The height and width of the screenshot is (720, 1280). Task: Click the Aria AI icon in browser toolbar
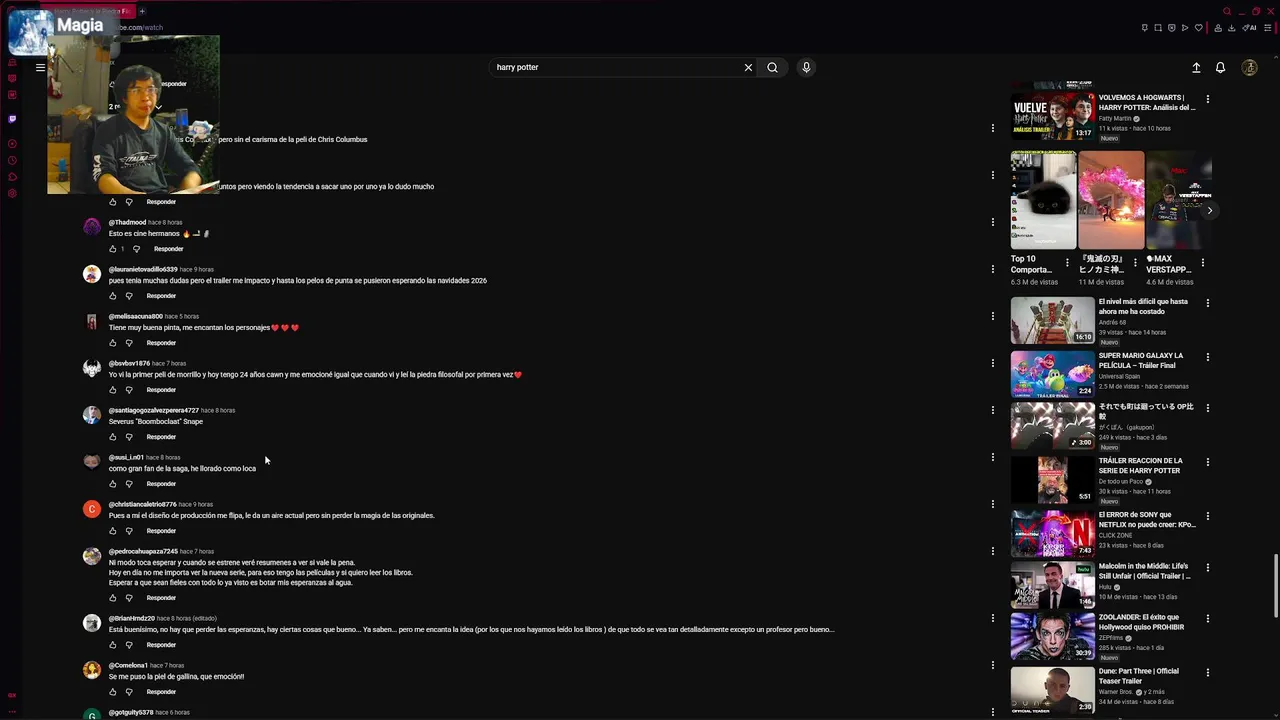tap(1249, 27)
